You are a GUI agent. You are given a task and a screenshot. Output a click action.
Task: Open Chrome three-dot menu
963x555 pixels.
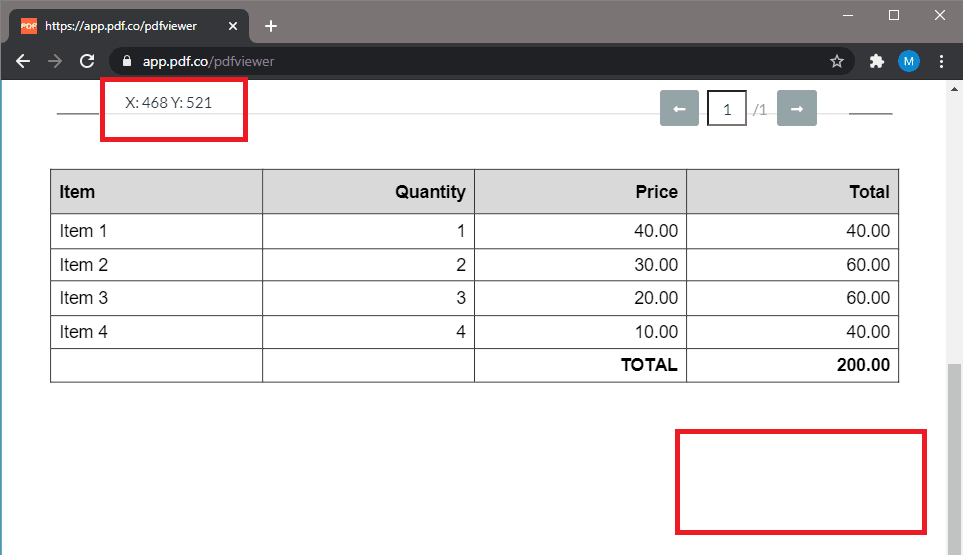pyautogui.click(x=941, y=61)
